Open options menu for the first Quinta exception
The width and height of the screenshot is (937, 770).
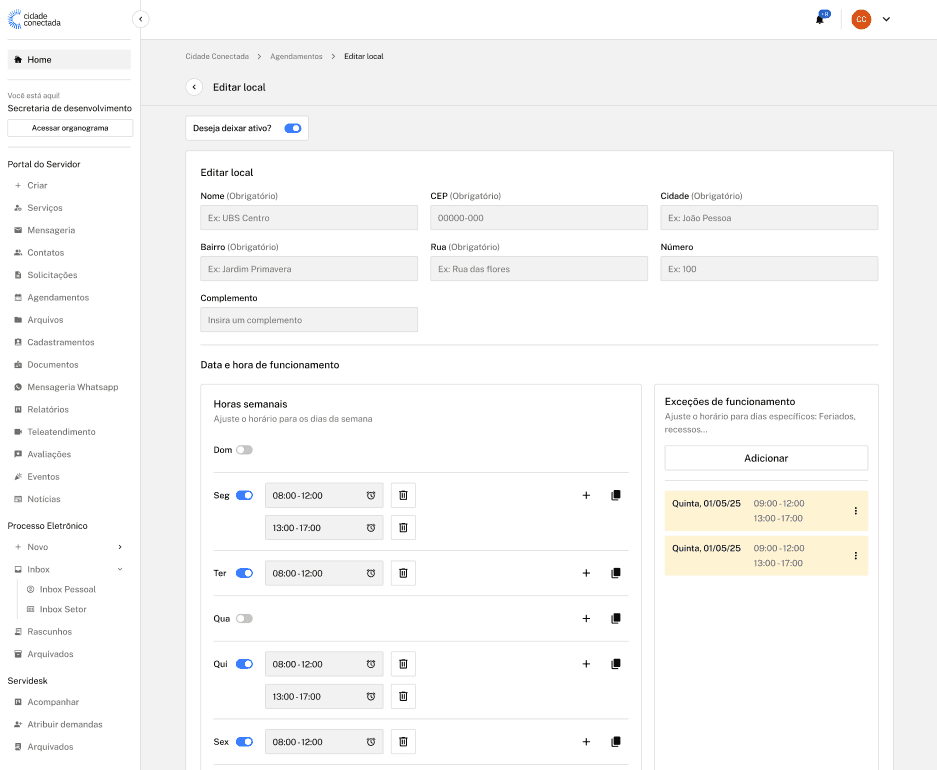pos(856,511)
